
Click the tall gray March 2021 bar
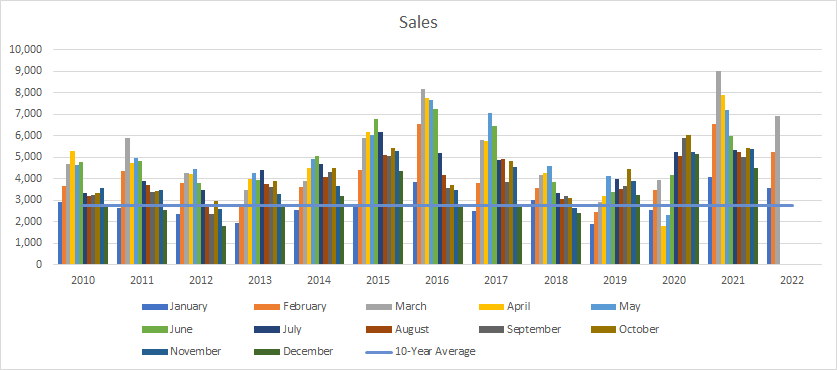click(x=718, y=168)
